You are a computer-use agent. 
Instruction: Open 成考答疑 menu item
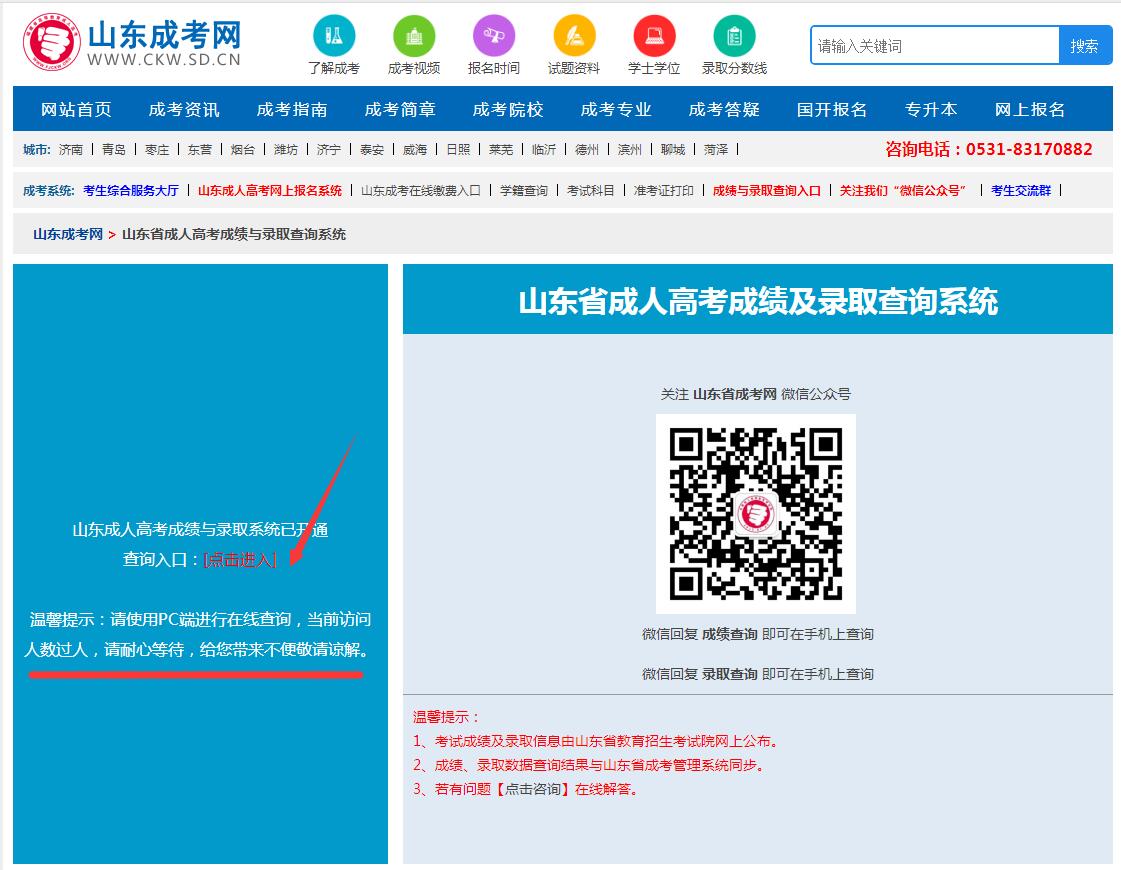(x=724, y=109)
